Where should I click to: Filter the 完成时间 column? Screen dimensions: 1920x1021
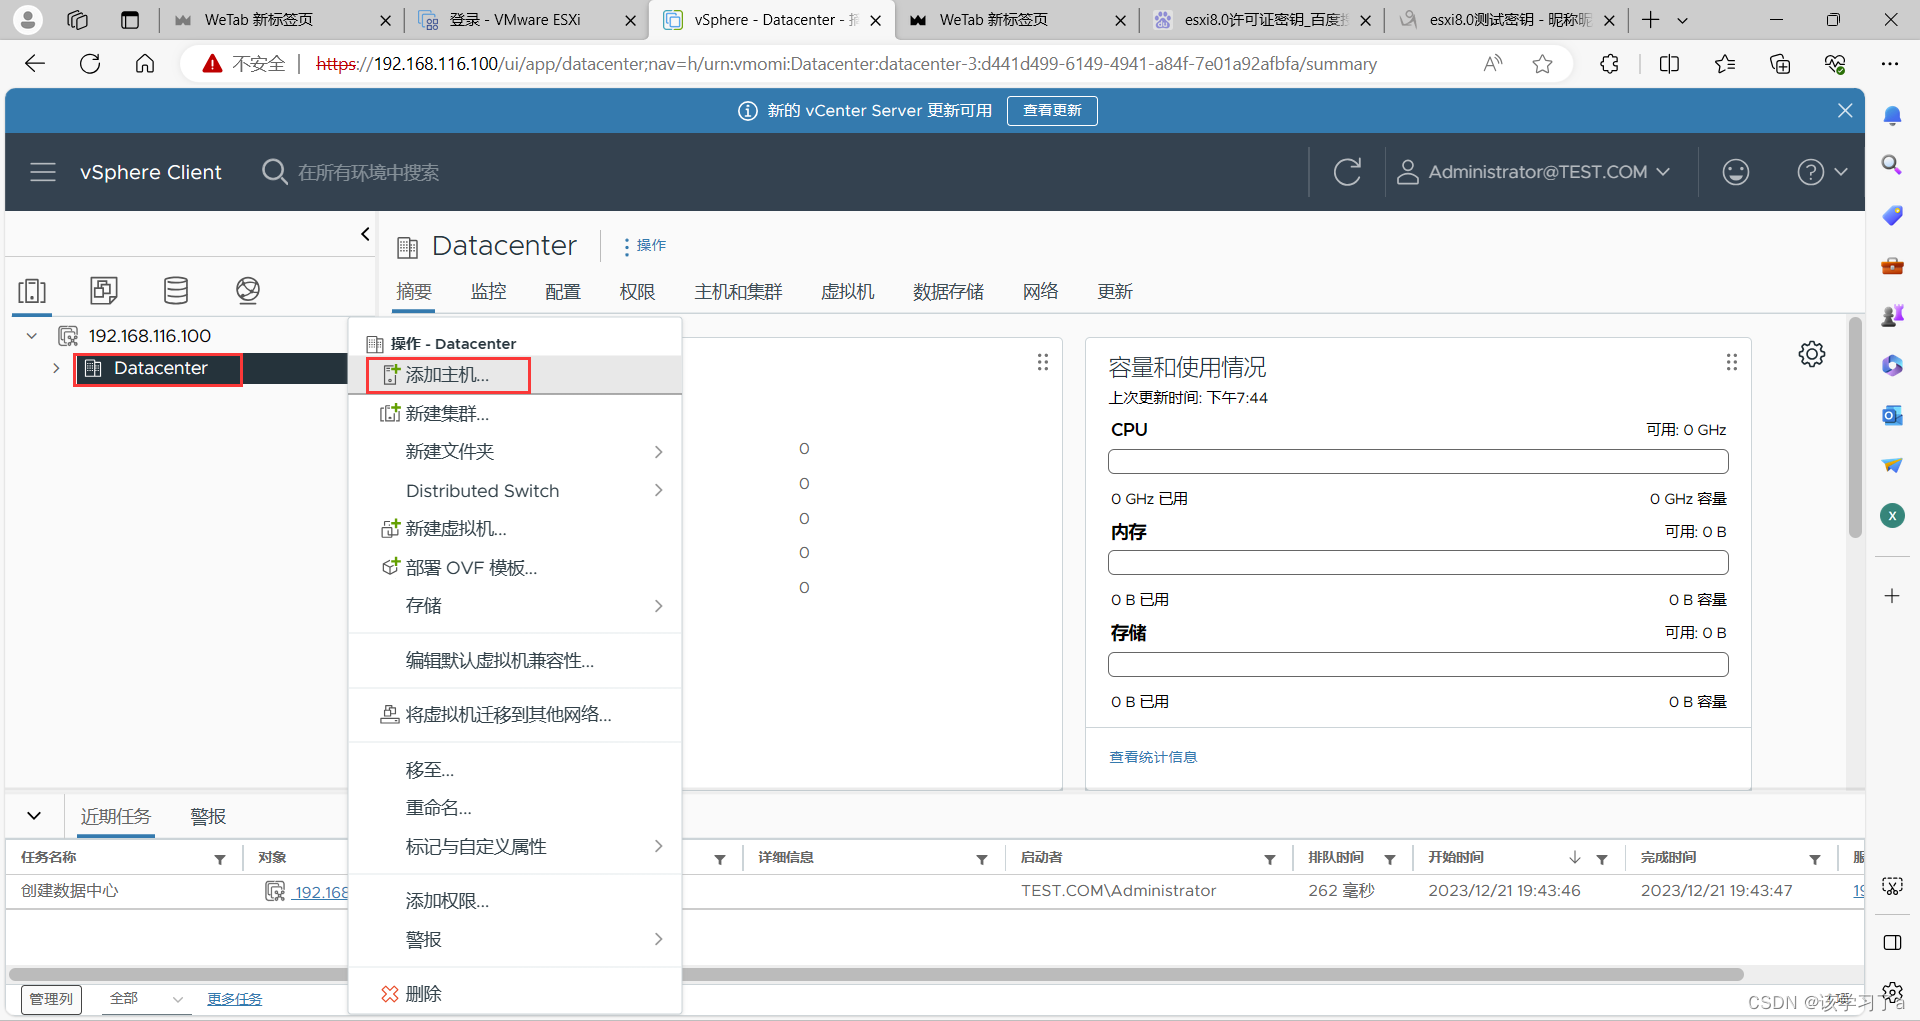pos(1815,859)
